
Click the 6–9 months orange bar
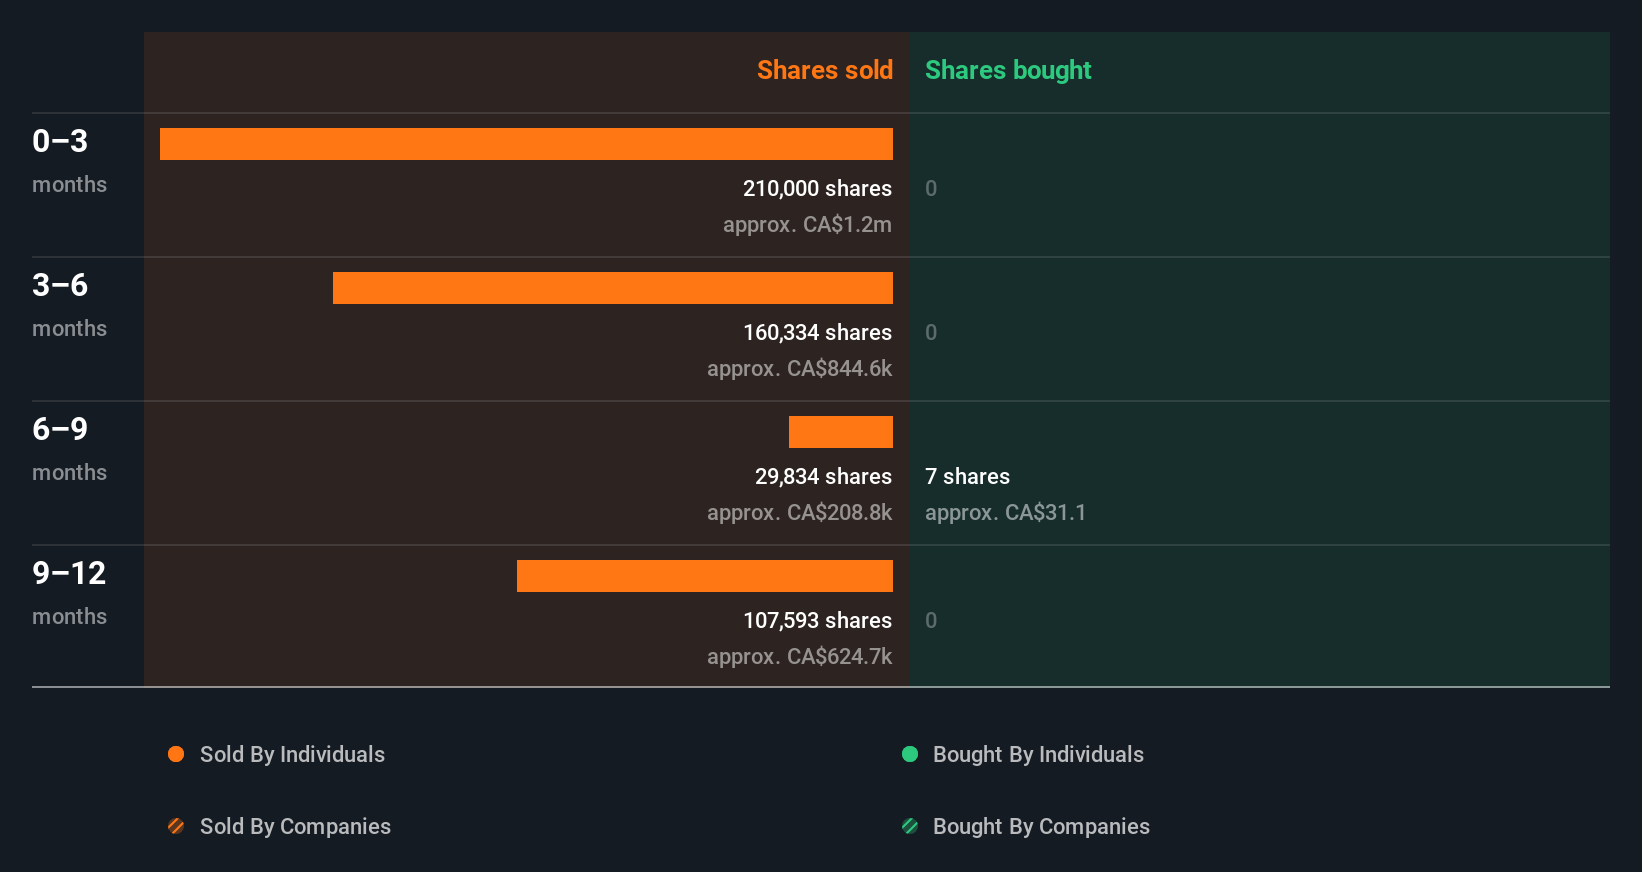[x=841, y=432]
